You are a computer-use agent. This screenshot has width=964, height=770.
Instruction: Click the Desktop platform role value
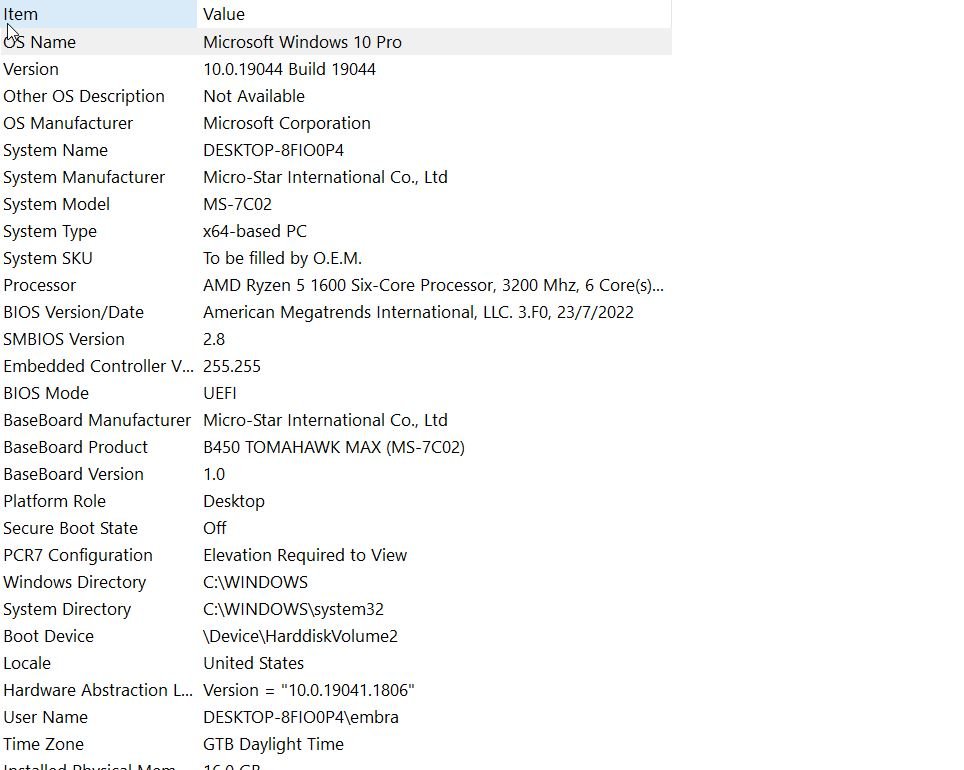point(234,502)
